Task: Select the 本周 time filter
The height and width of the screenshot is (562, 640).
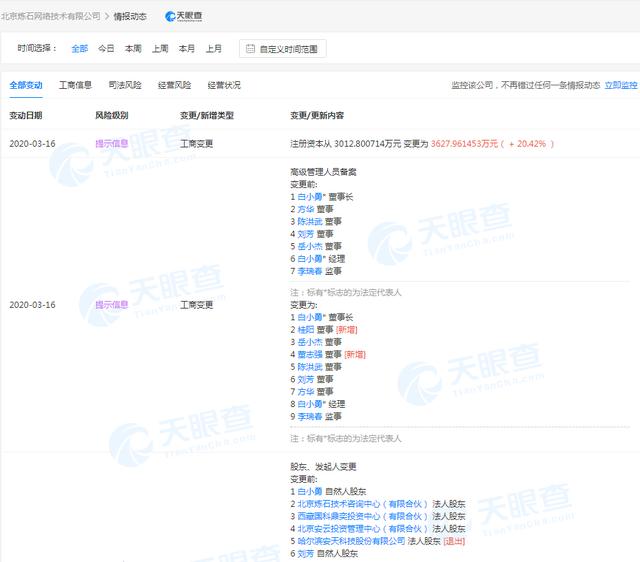Action: coord(133,49)
